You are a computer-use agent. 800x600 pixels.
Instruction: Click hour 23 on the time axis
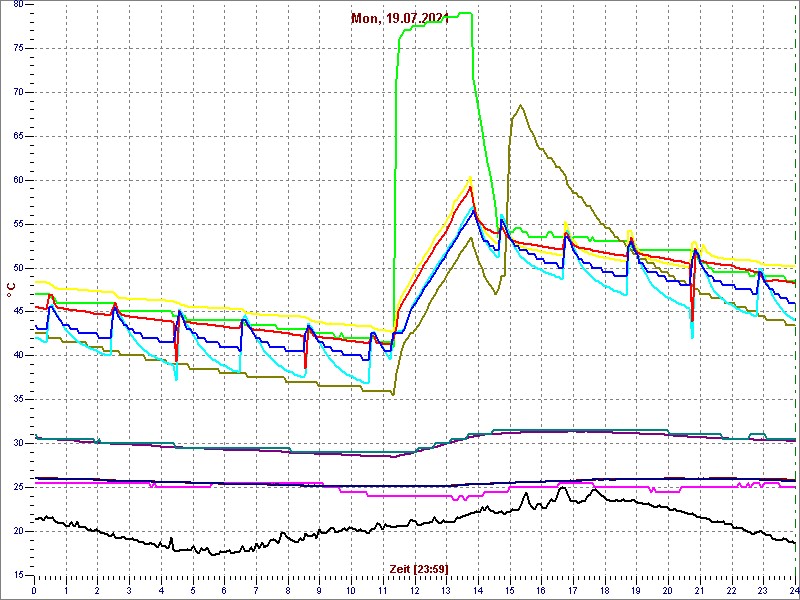(x=763, y=590)
